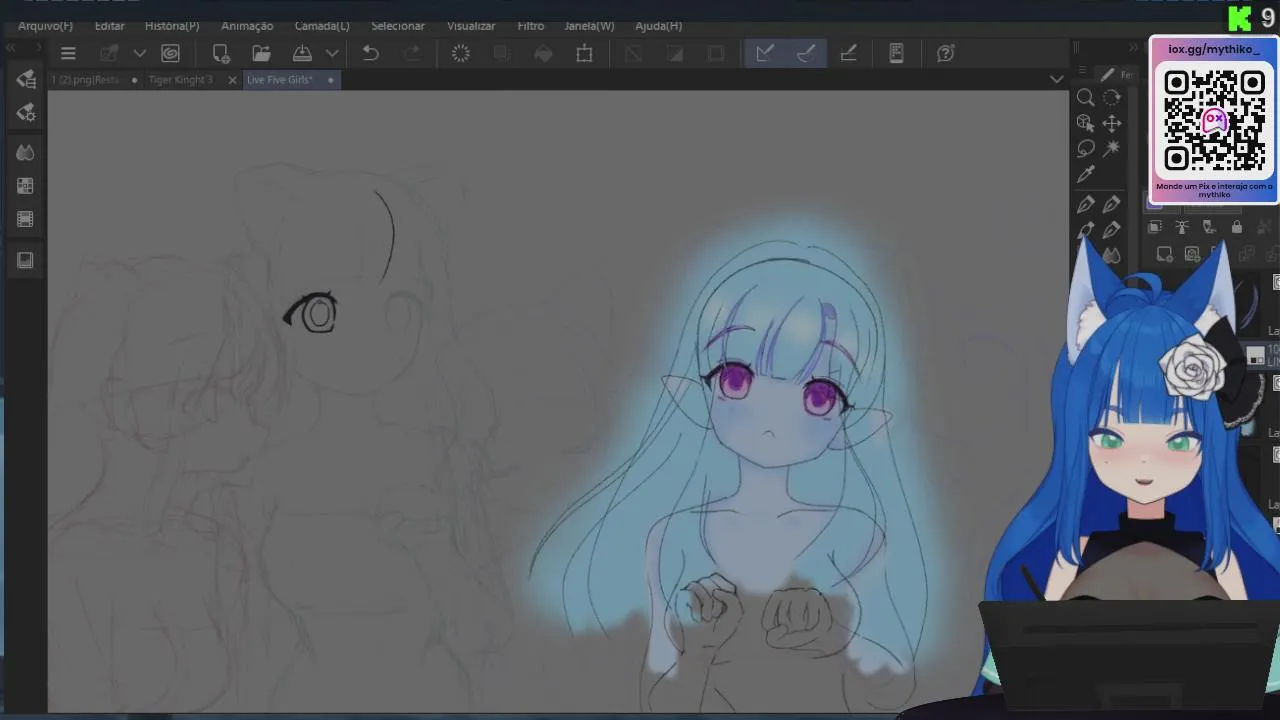Open the hamburger menu in command bar
1280x720 pixels.
[68, 54]
